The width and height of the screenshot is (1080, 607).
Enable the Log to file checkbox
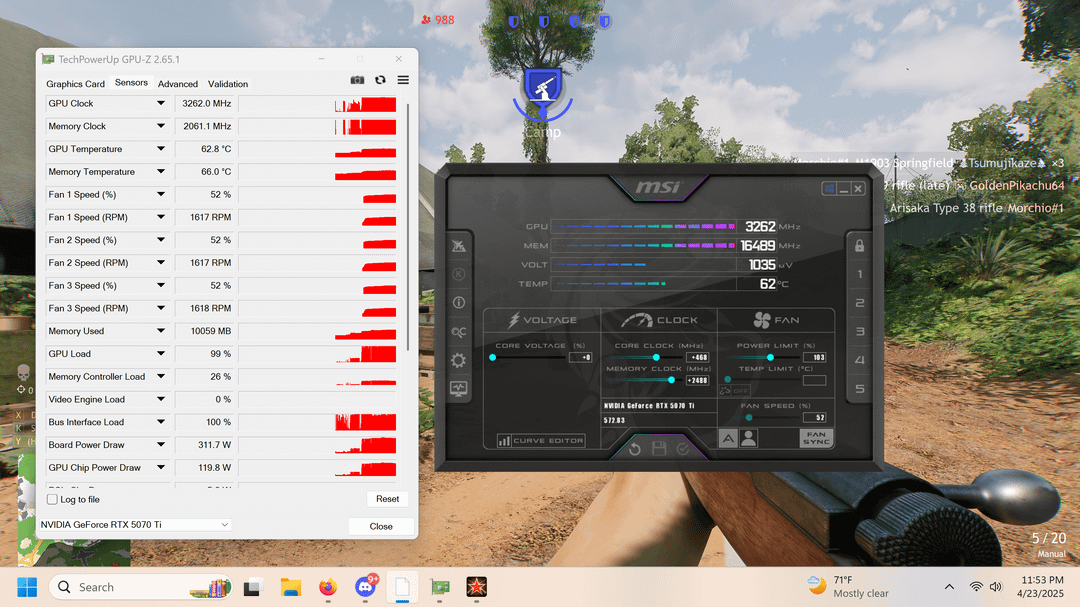pos(52,500)
